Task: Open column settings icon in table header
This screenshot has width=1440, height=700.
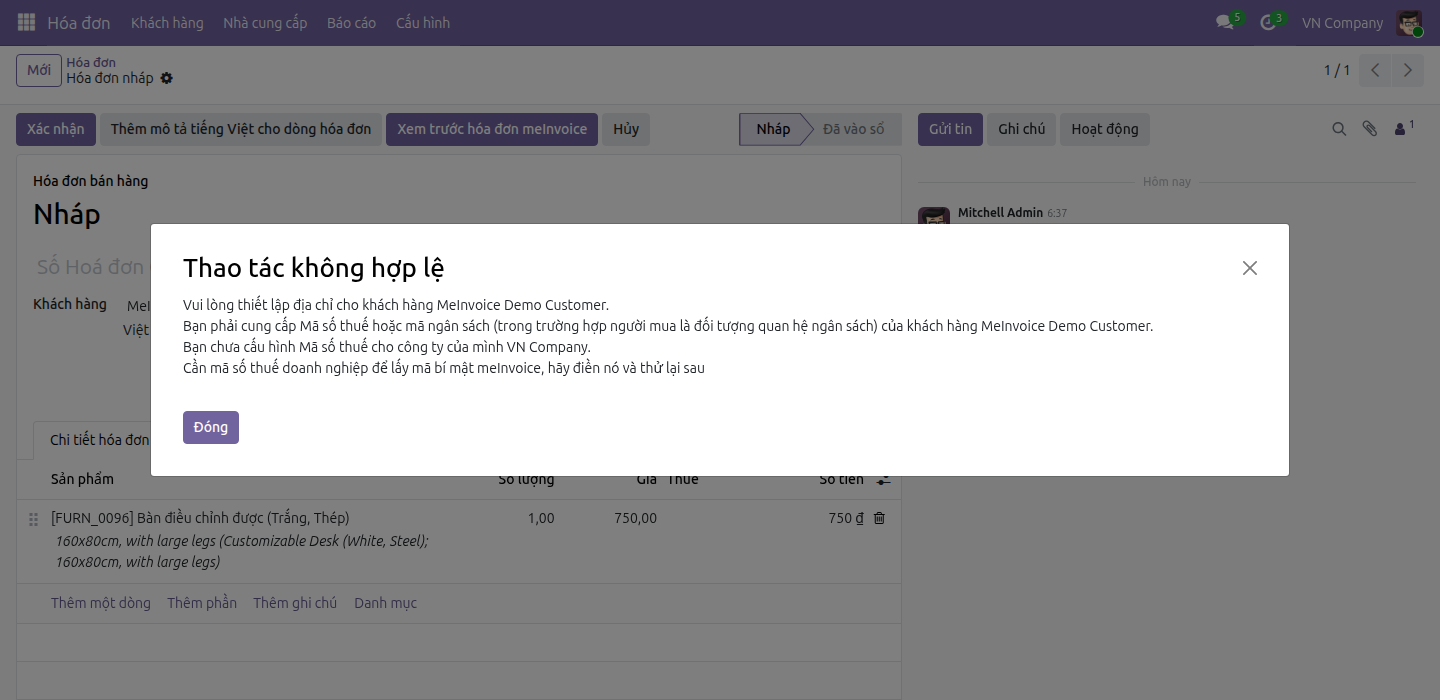Action: [883, 480]
